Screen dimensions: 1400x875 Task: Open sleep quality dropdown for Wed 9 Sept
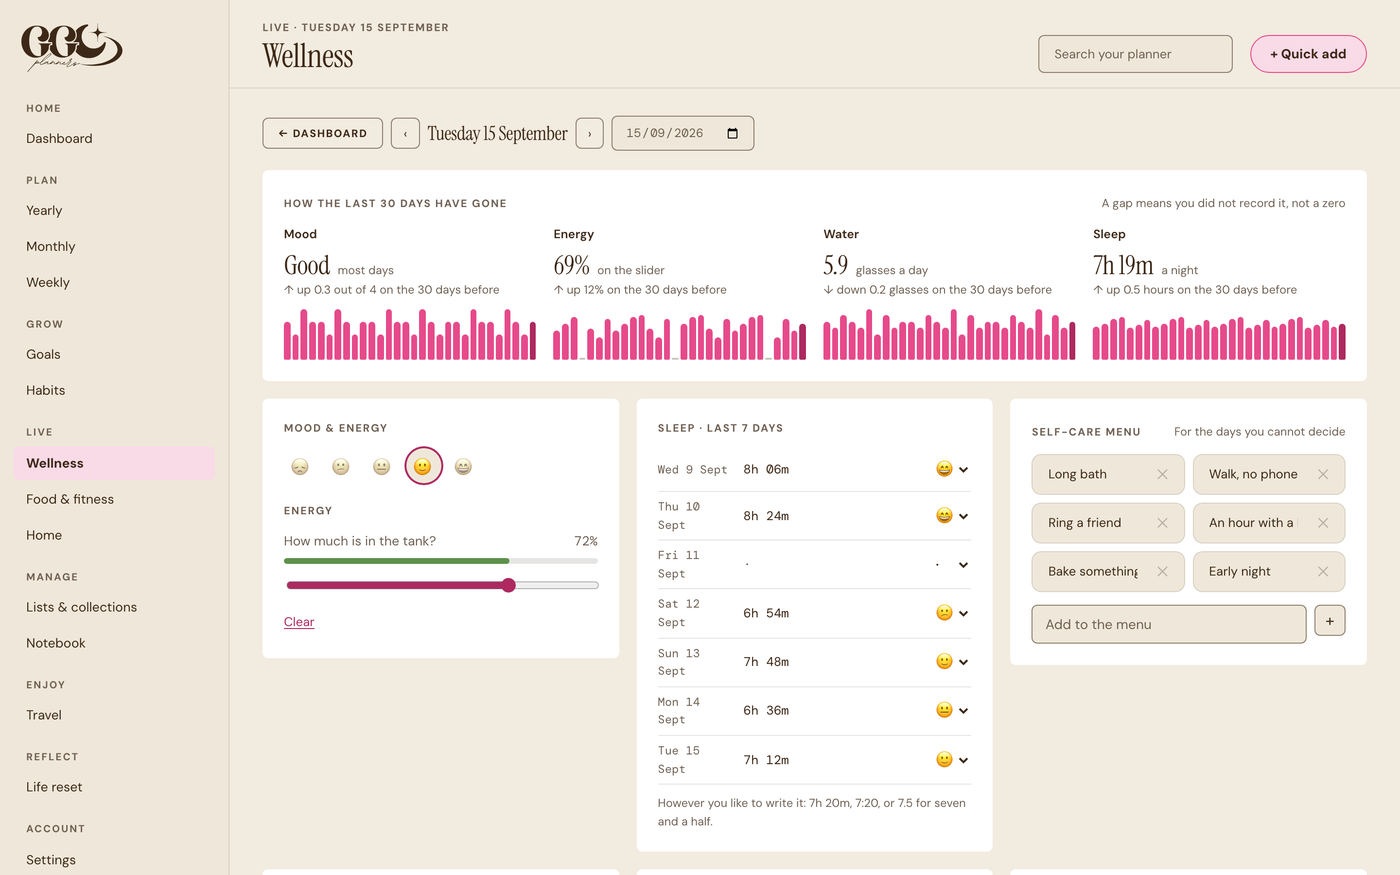click(952, 469)
